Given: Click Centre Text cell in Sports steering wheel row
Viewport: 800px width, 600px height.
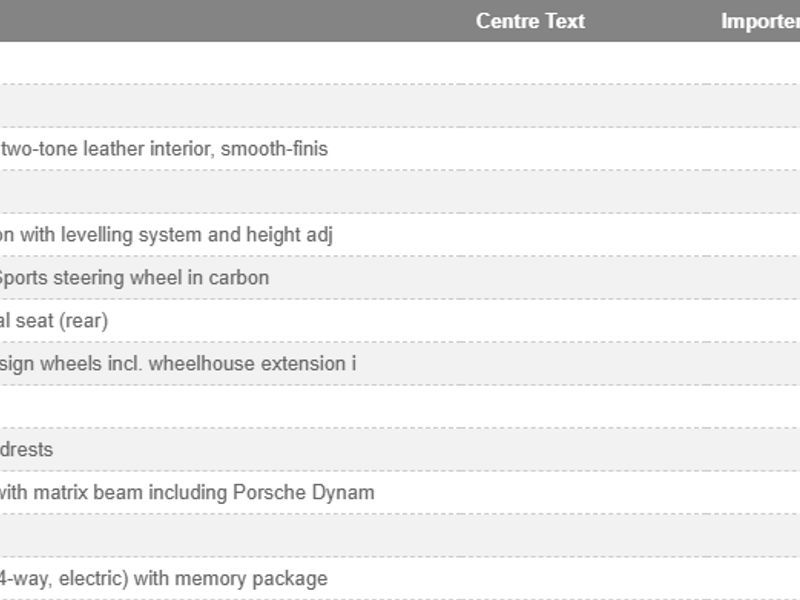Looking at the screenshot, I should pos(530,278).
